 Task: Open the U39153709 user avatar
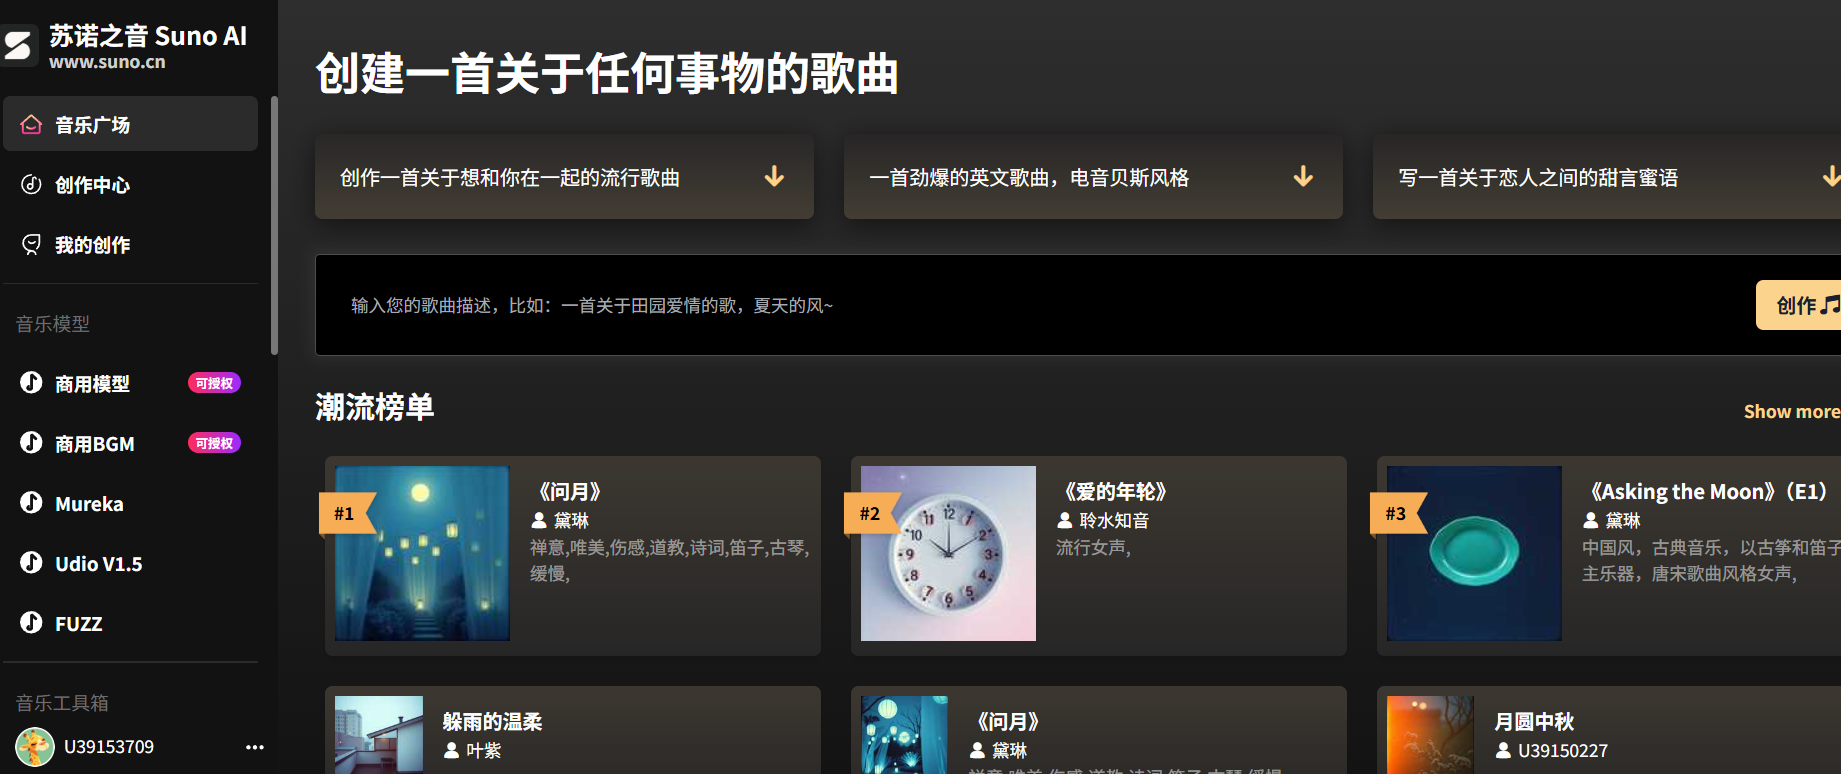click(35, 747)
